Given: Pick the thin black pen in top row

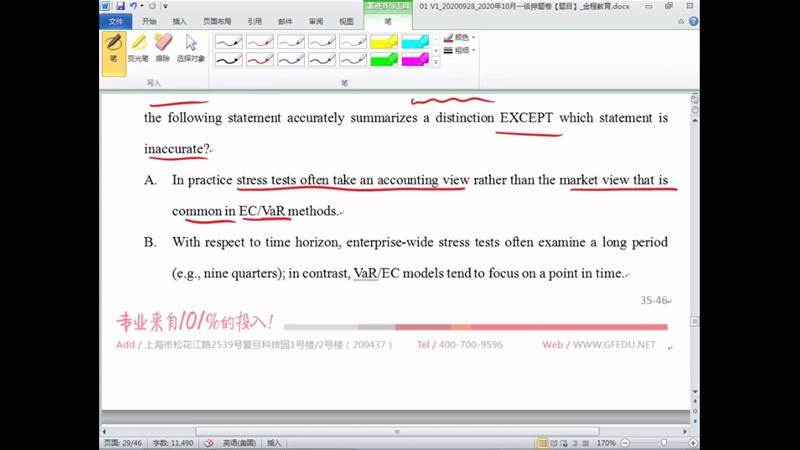Looking at the screenshot, I should [229, 42].
